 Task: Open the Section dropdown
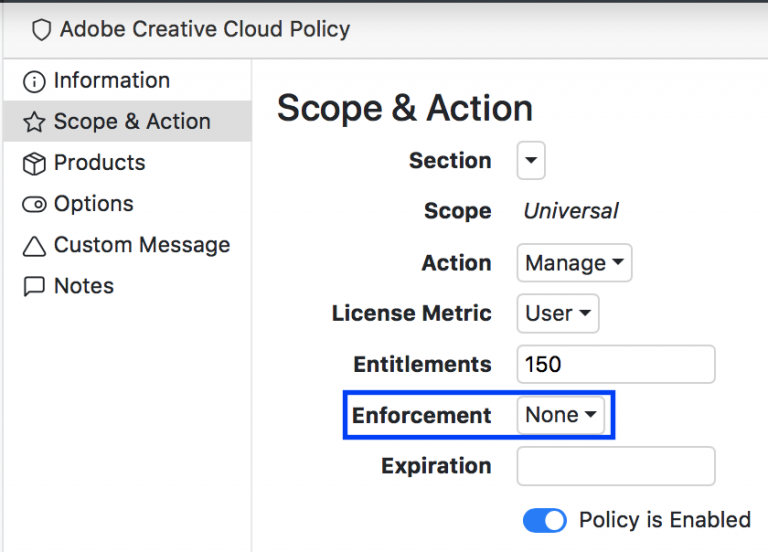click(531, 161)
